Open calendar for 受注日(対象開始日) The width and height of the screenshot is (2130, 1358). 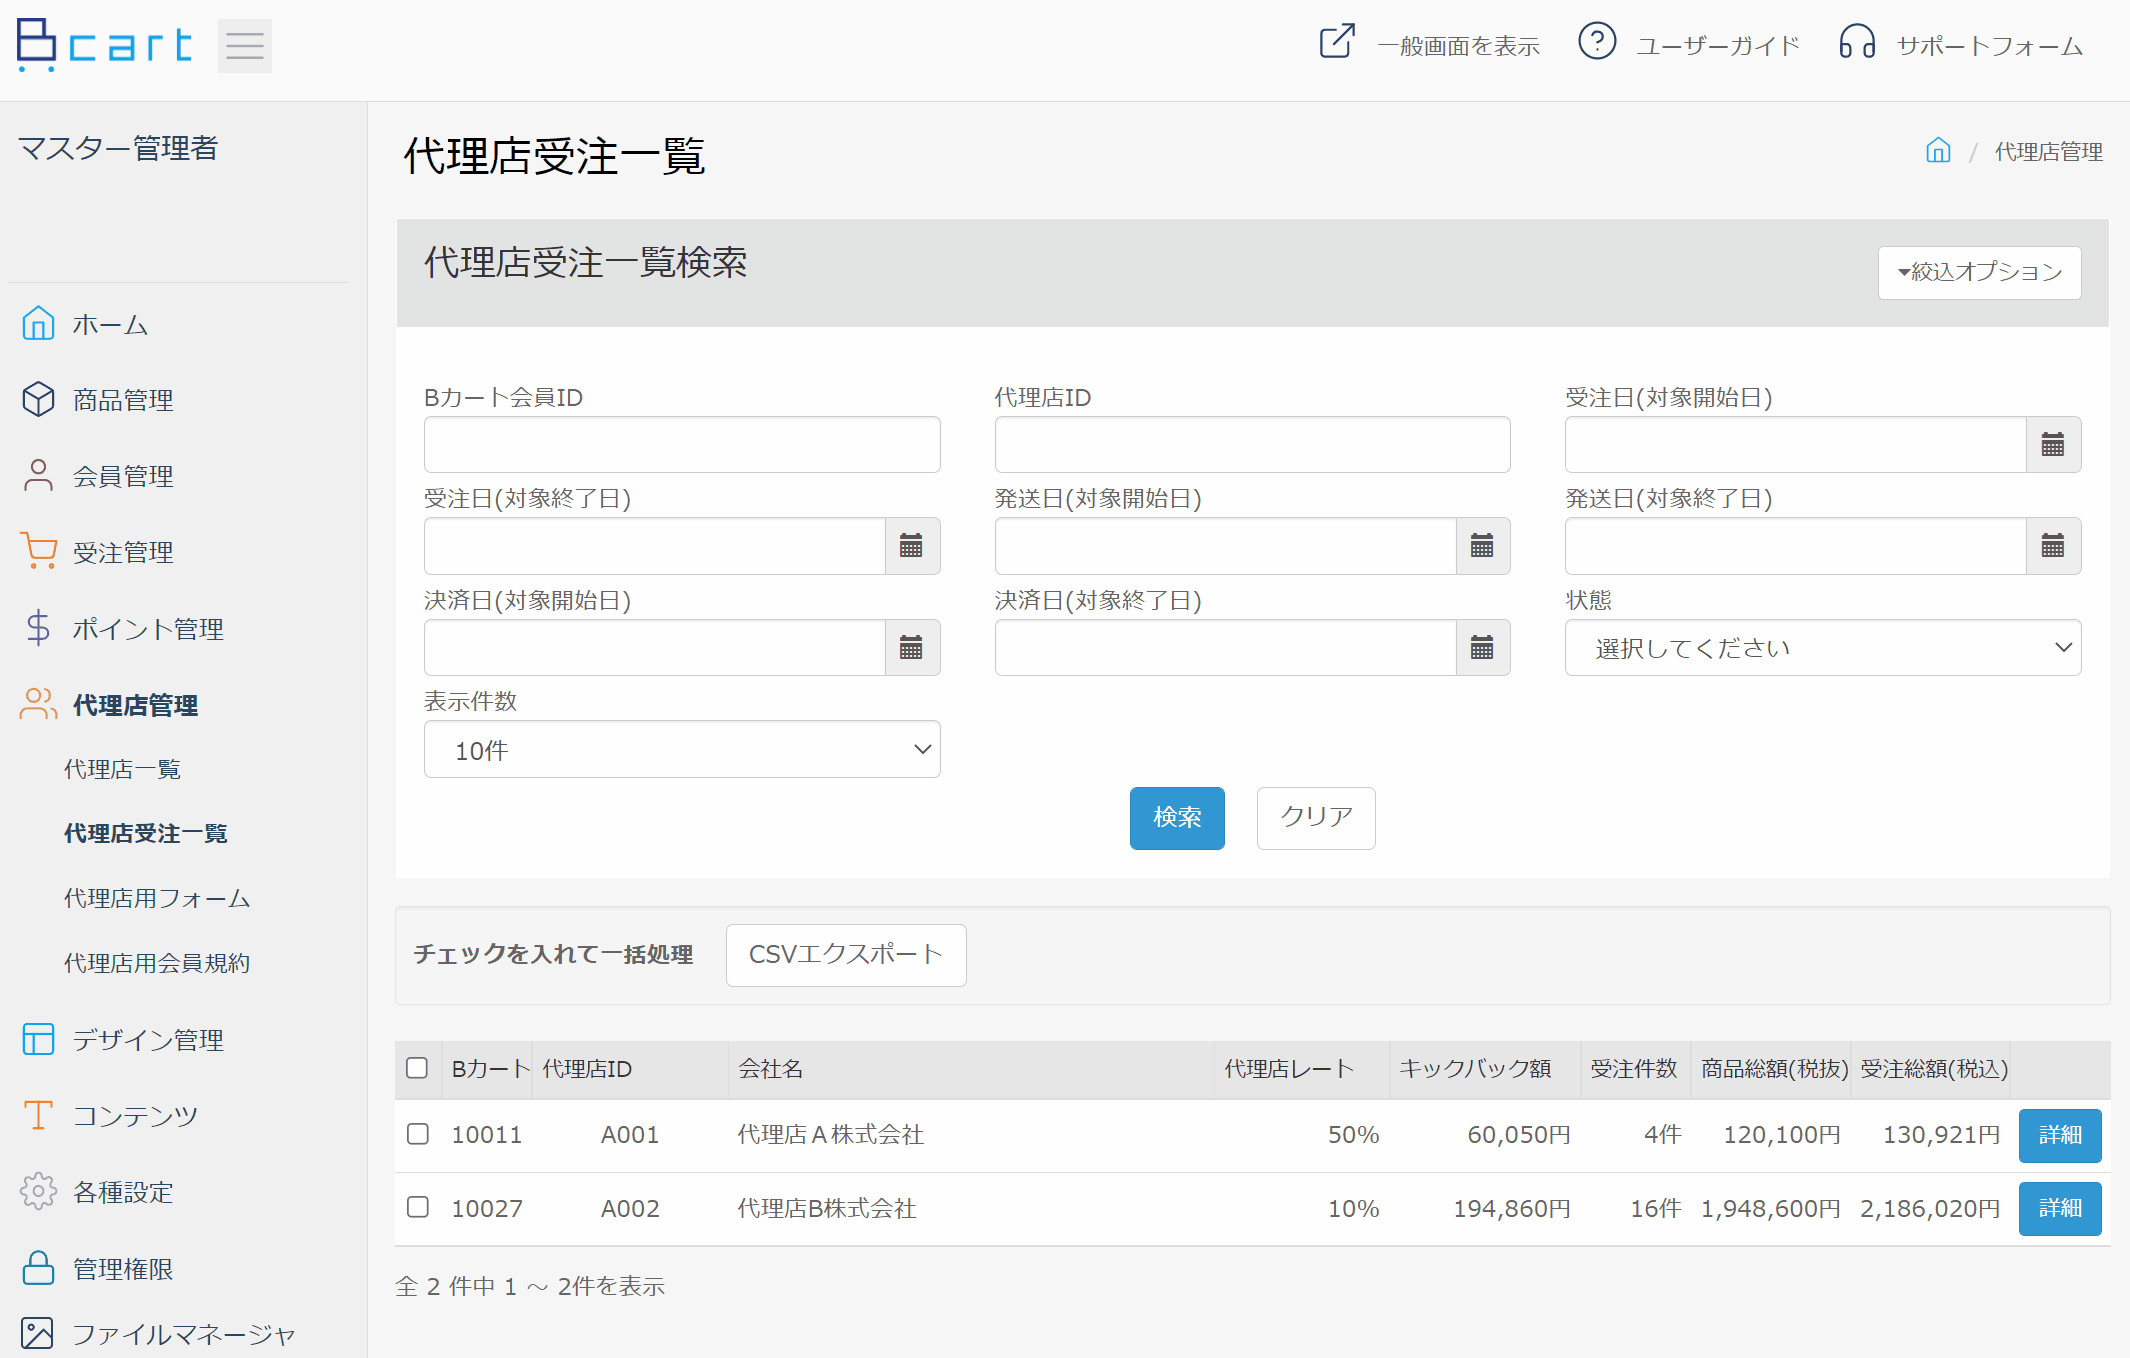point(2053,445)
